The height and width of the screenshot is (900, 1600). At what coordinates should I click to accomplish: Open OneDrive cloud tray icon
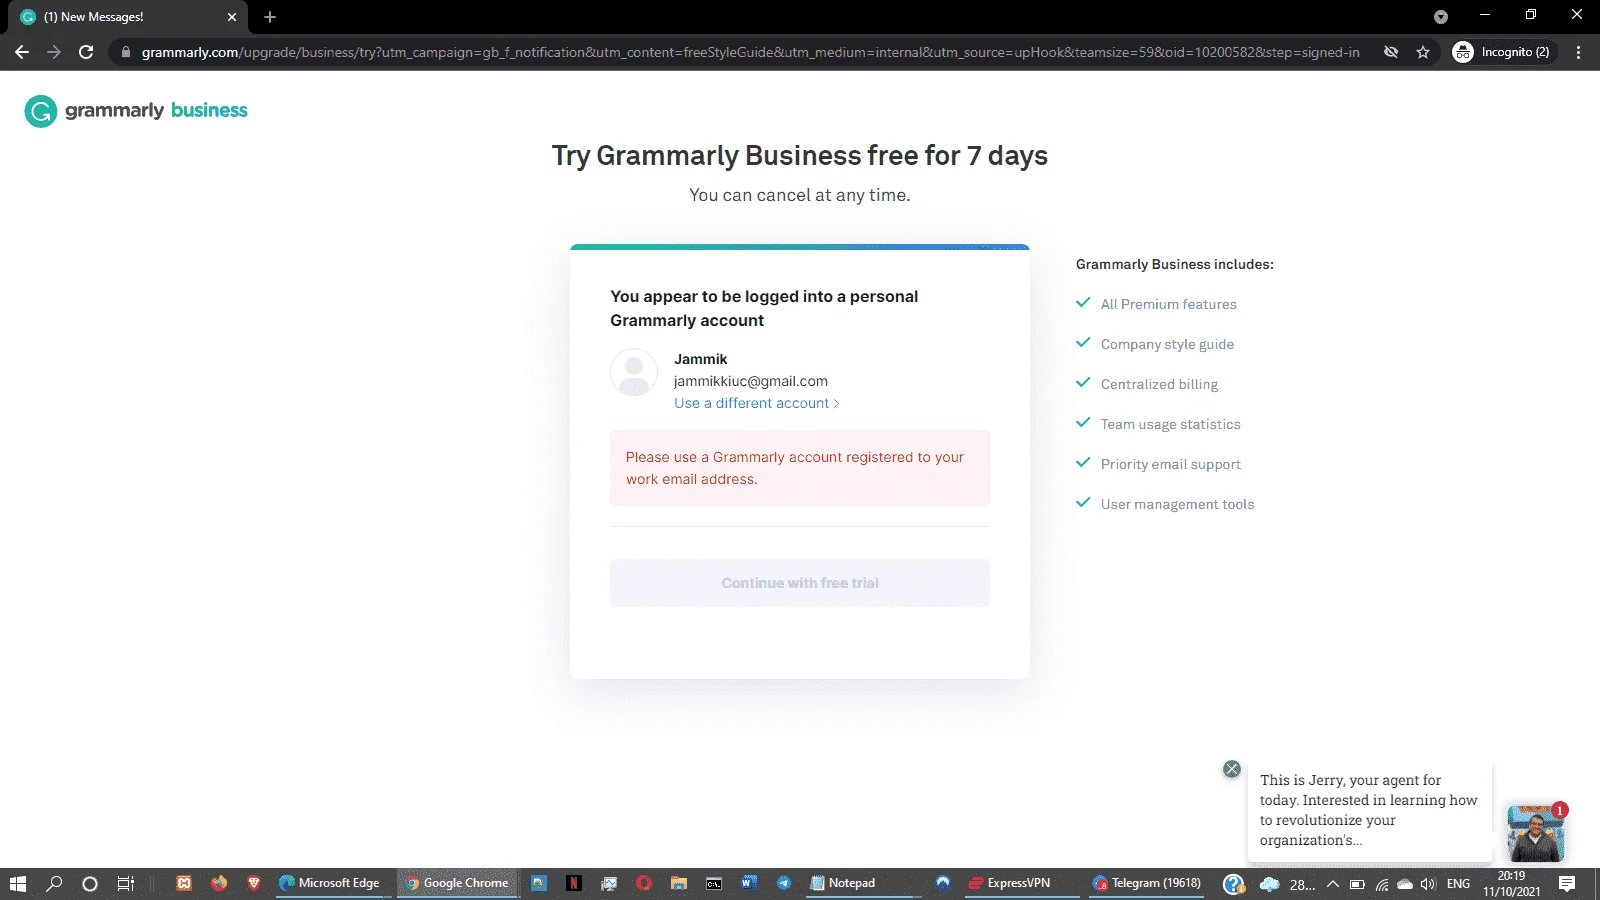pos(1405,884)
